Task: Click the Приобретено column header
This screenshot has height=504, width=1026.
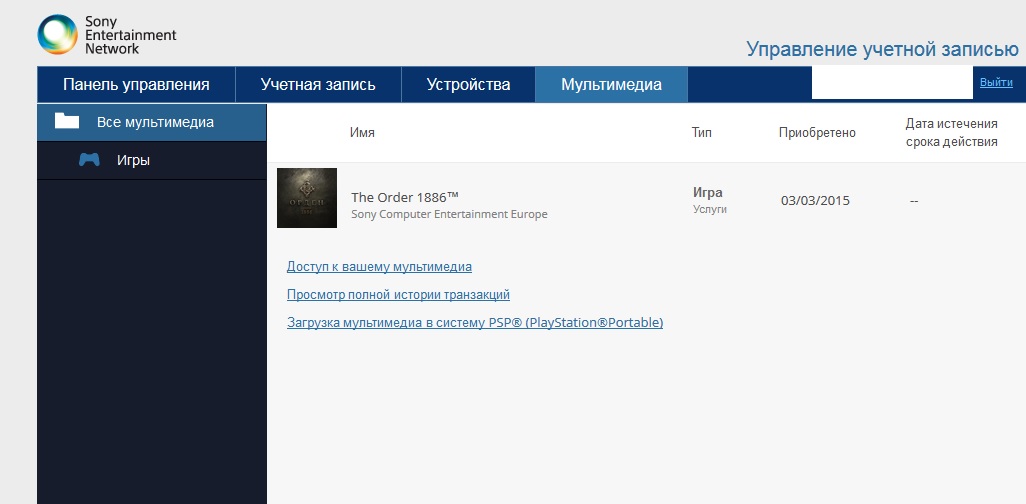Action: click(817, 133)
